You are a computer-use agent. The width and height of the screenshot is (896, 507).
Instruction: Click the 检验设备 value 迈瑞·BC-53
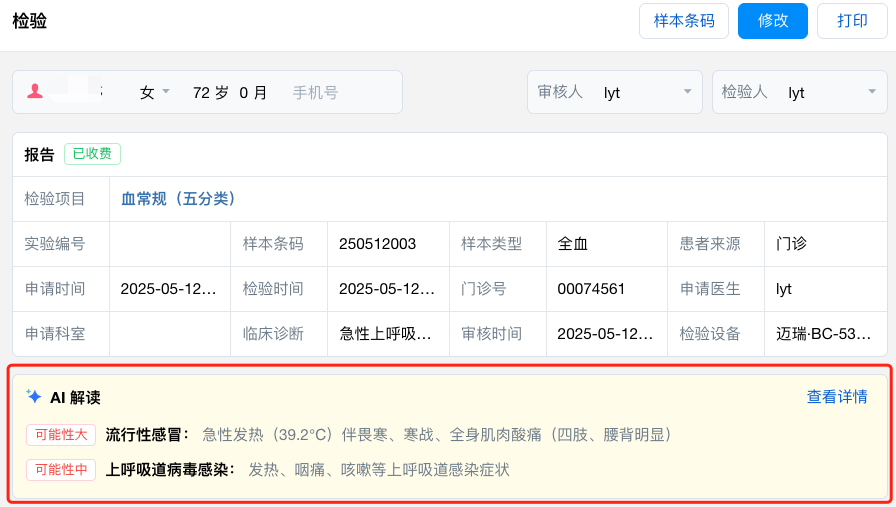[823, 334]
